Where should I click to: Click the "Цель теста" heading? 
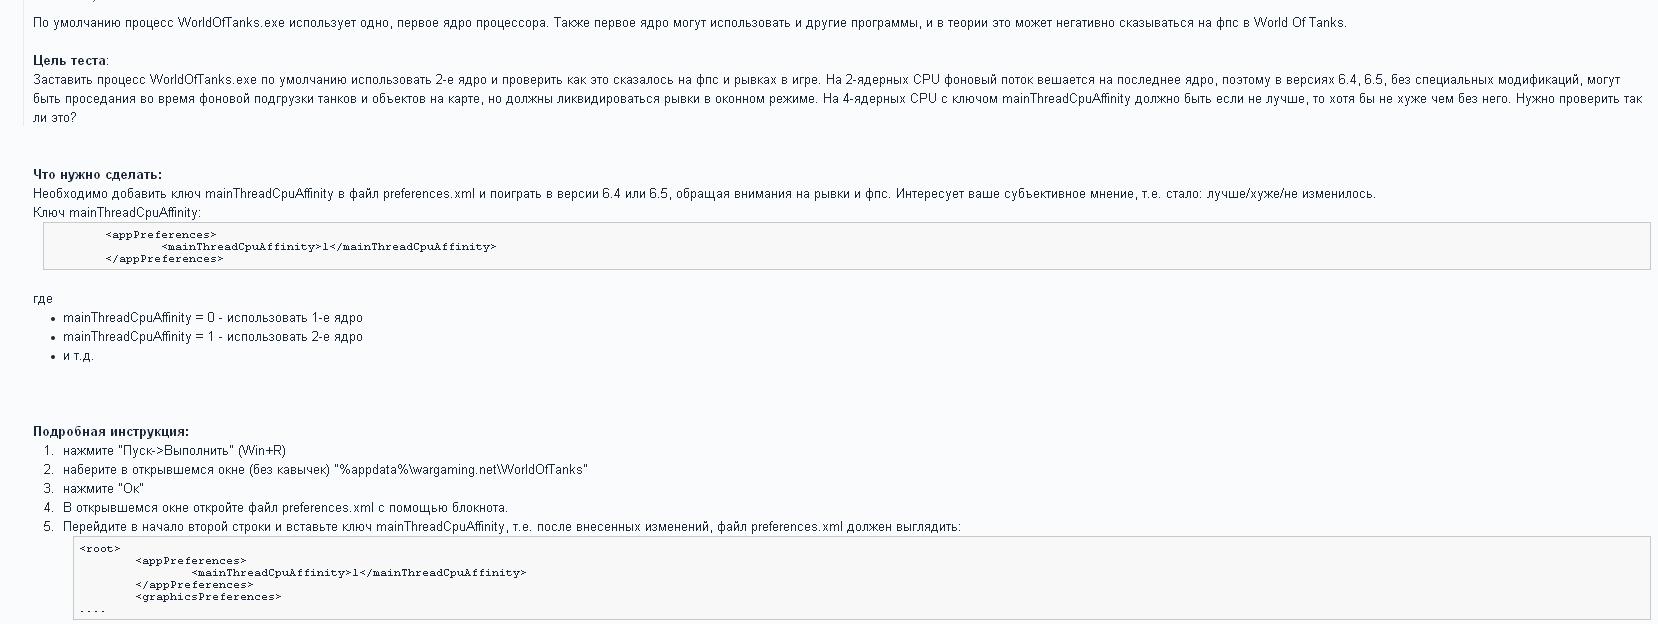(70, 61)
